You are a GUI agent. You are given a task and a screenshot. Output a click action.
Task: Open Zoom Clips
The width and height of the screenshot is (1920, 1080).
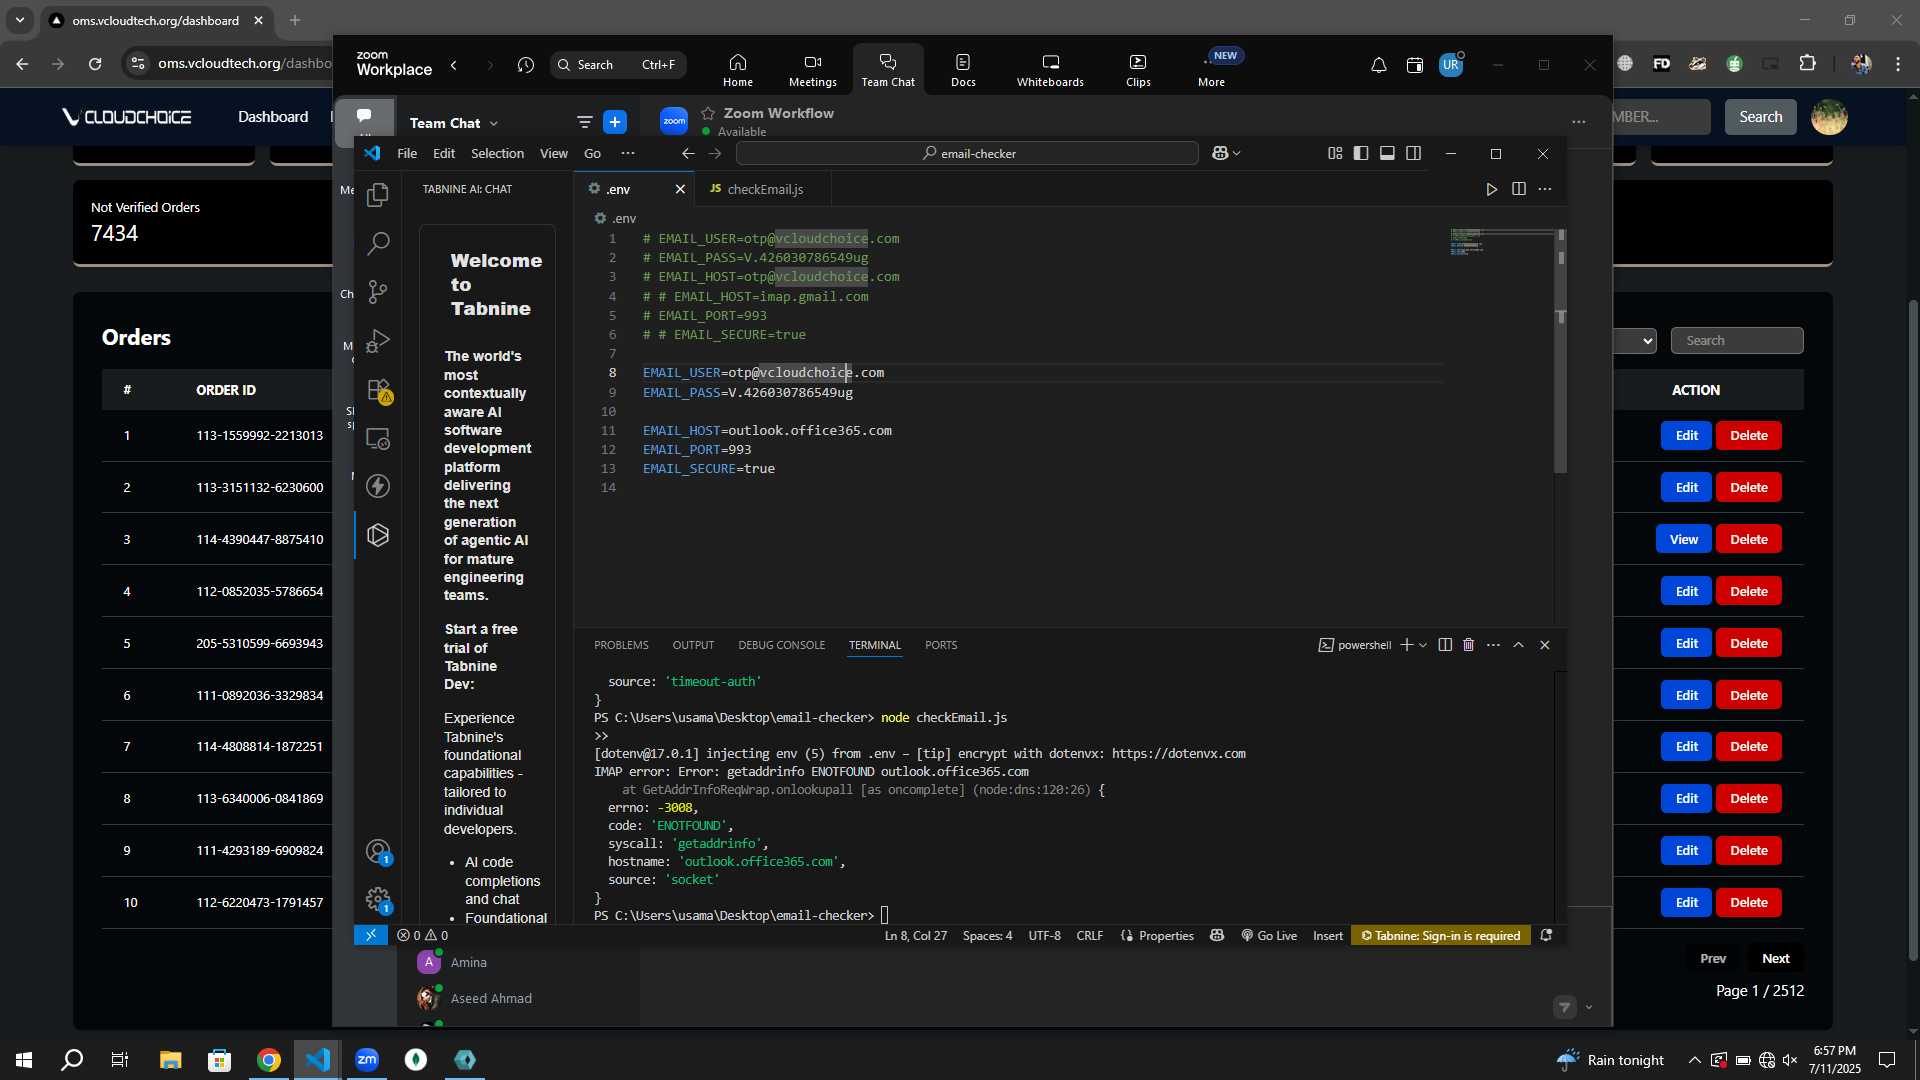[1138, 70]
